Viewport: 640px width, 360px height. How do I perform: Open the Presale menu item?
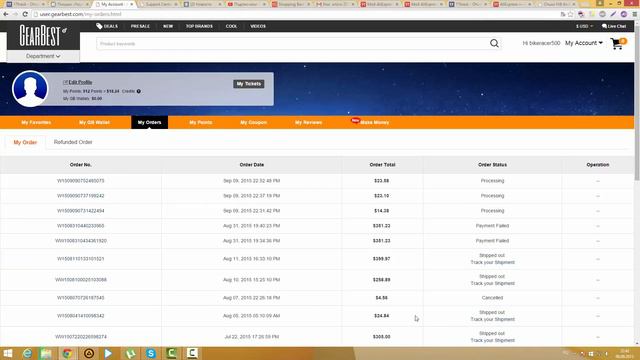click(140, 26)
